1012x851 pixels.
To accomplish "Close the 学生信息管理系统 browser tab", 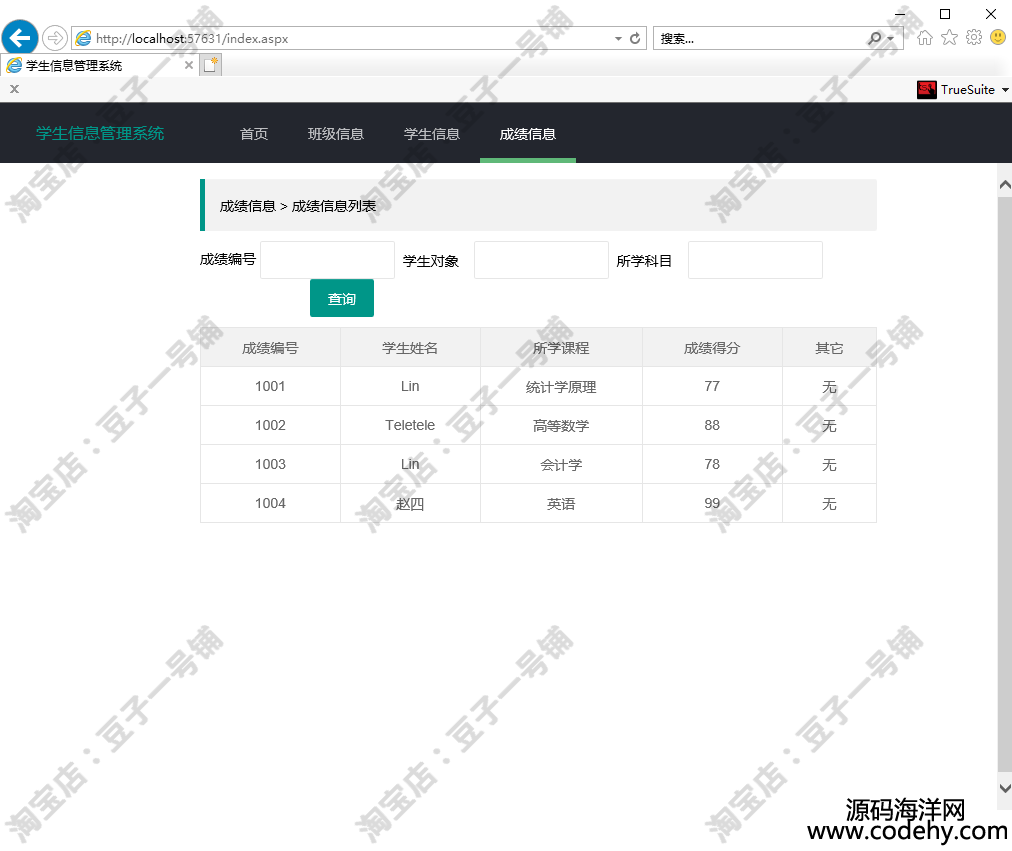I will tap(188, 65).
